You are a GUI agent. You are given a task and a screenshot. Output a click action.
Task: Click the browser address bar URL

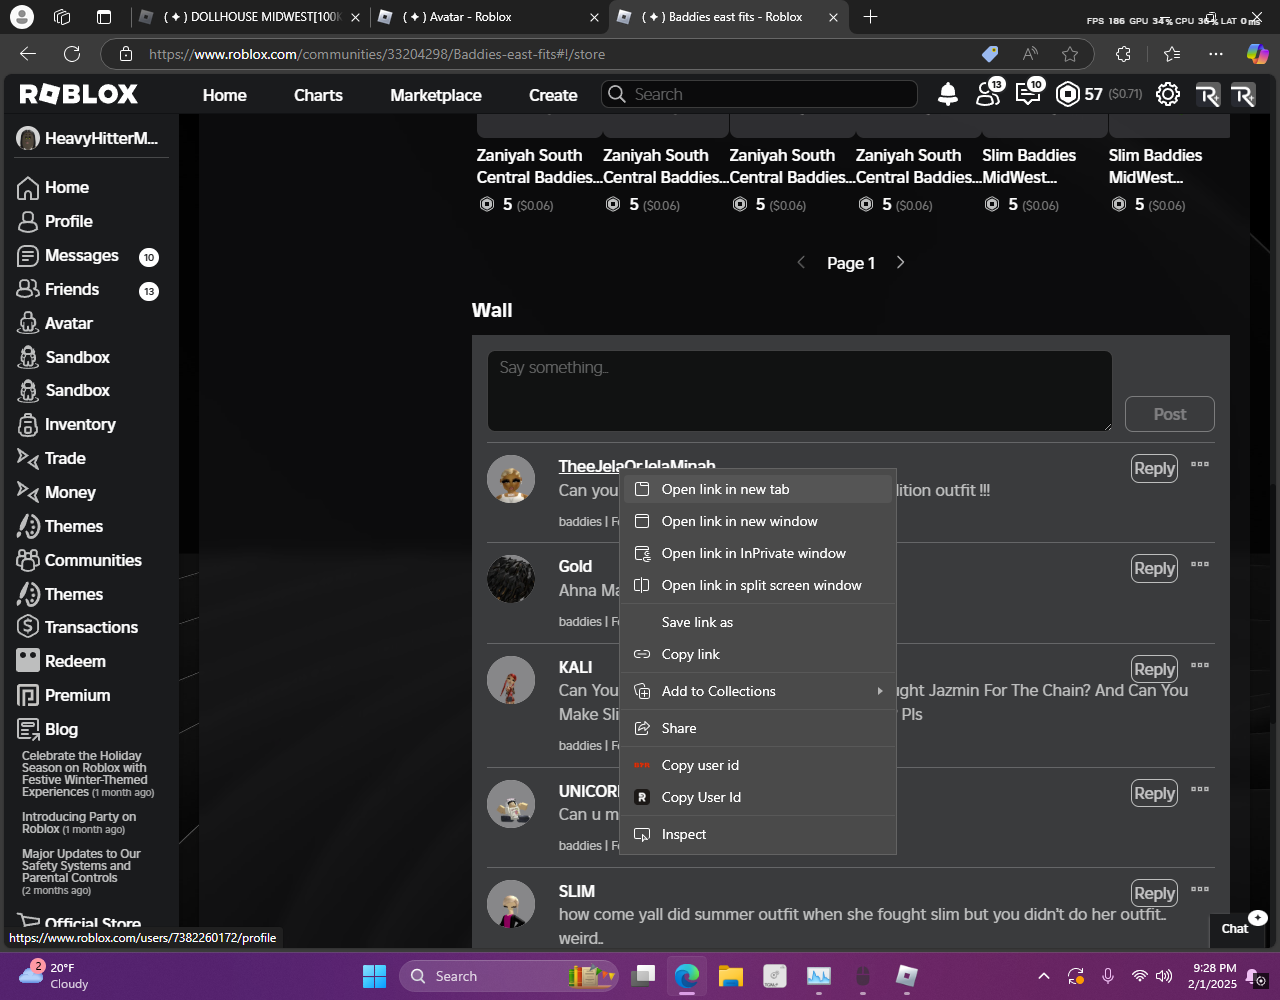tap(377, 54)
